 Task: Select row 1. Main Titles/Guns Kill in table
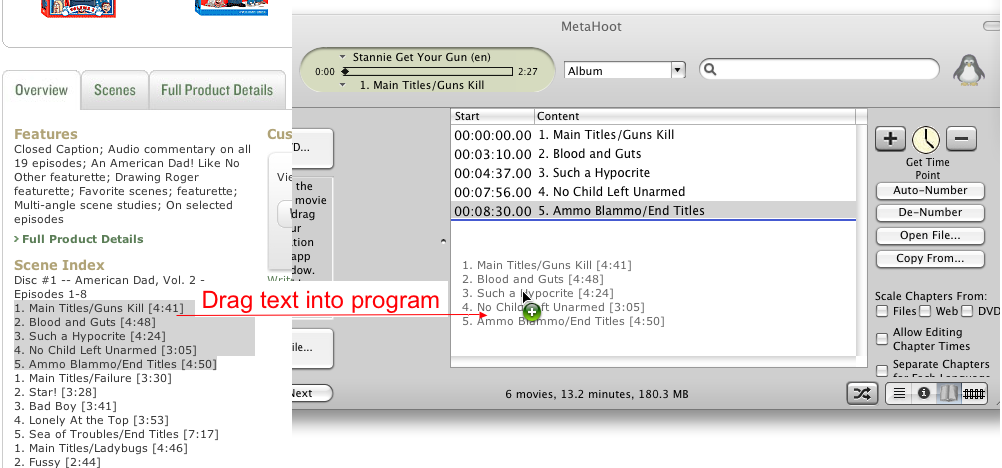pos(653,135)
